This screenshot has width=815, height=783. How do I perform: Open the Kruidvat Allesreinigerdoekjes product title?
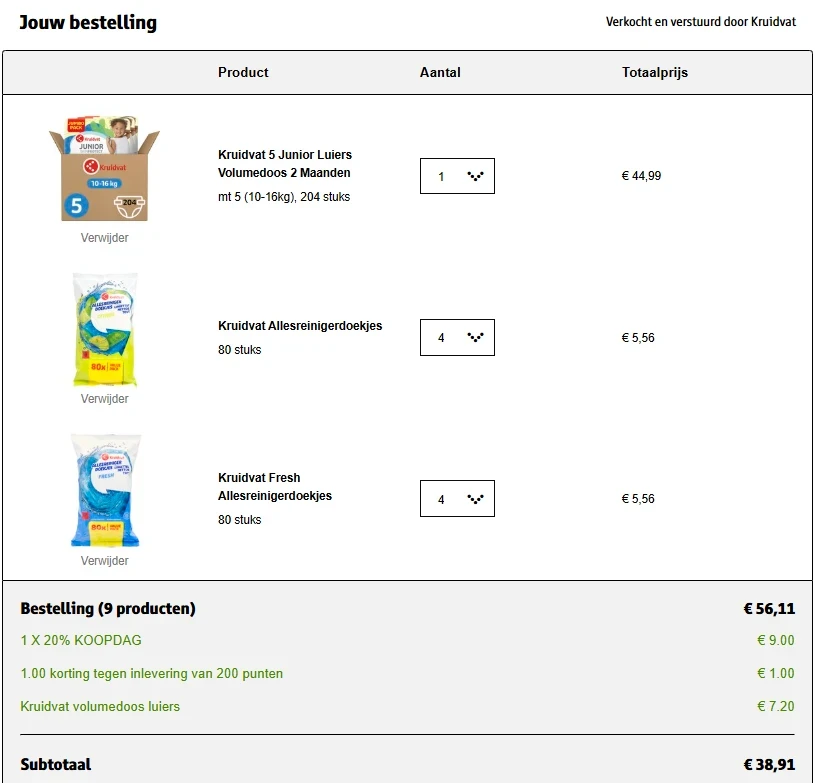(x=300, y=326)
